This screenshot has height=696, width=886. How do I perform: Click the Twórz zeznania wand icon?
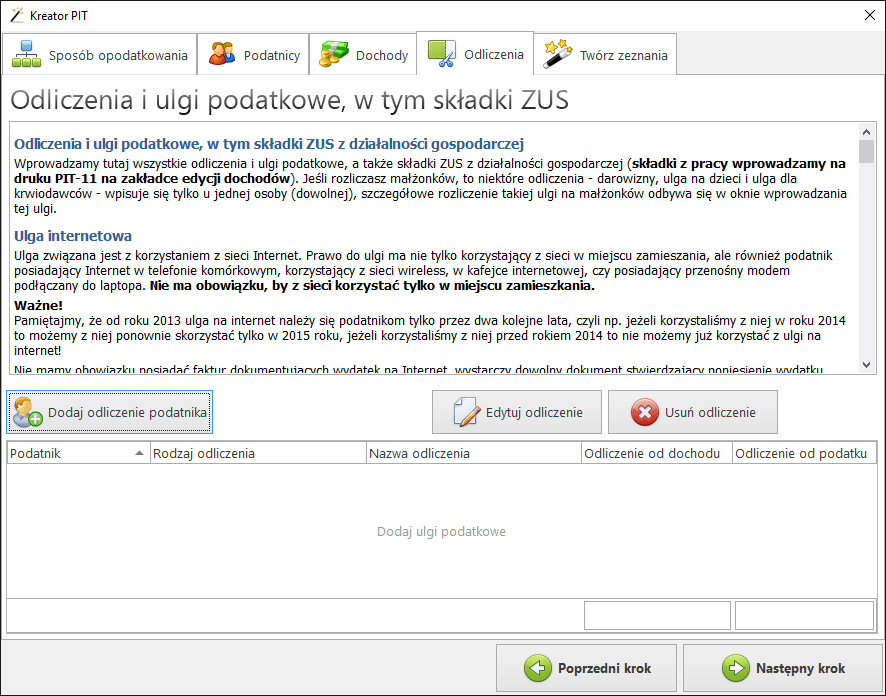tap(557, 55)
